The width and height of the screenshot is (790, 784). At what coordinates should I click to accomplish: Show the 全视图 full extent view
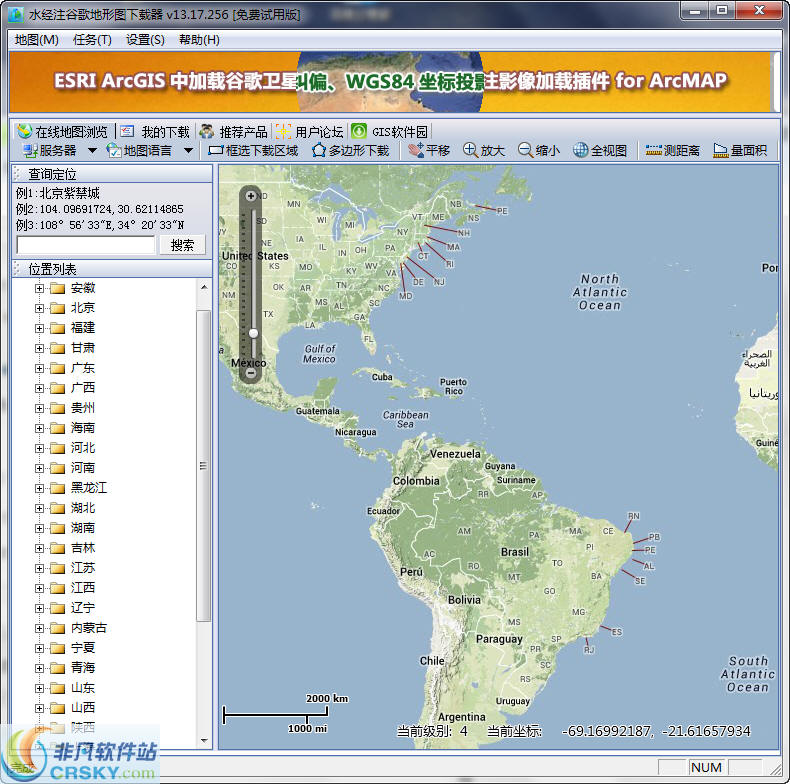point(600,150)
